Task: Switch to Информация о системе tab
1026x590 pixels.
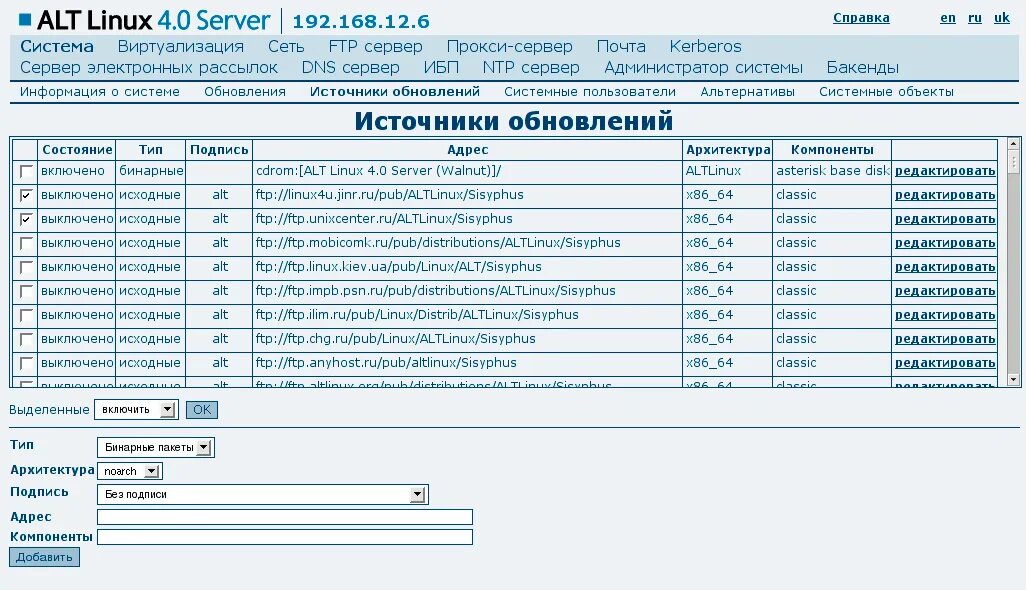Action: point(99,92)
